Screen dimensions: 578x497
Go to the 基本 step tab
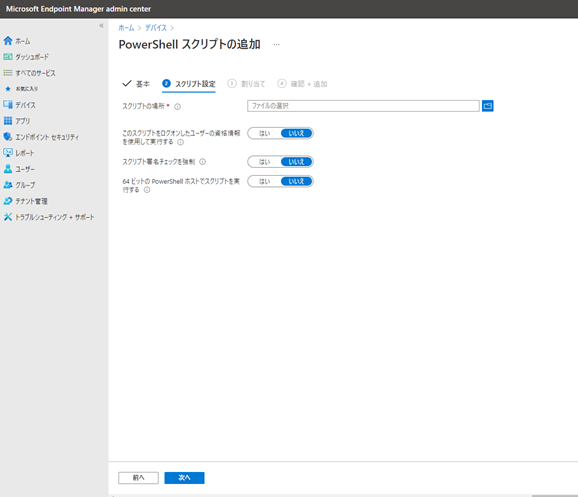coord(136,84)
